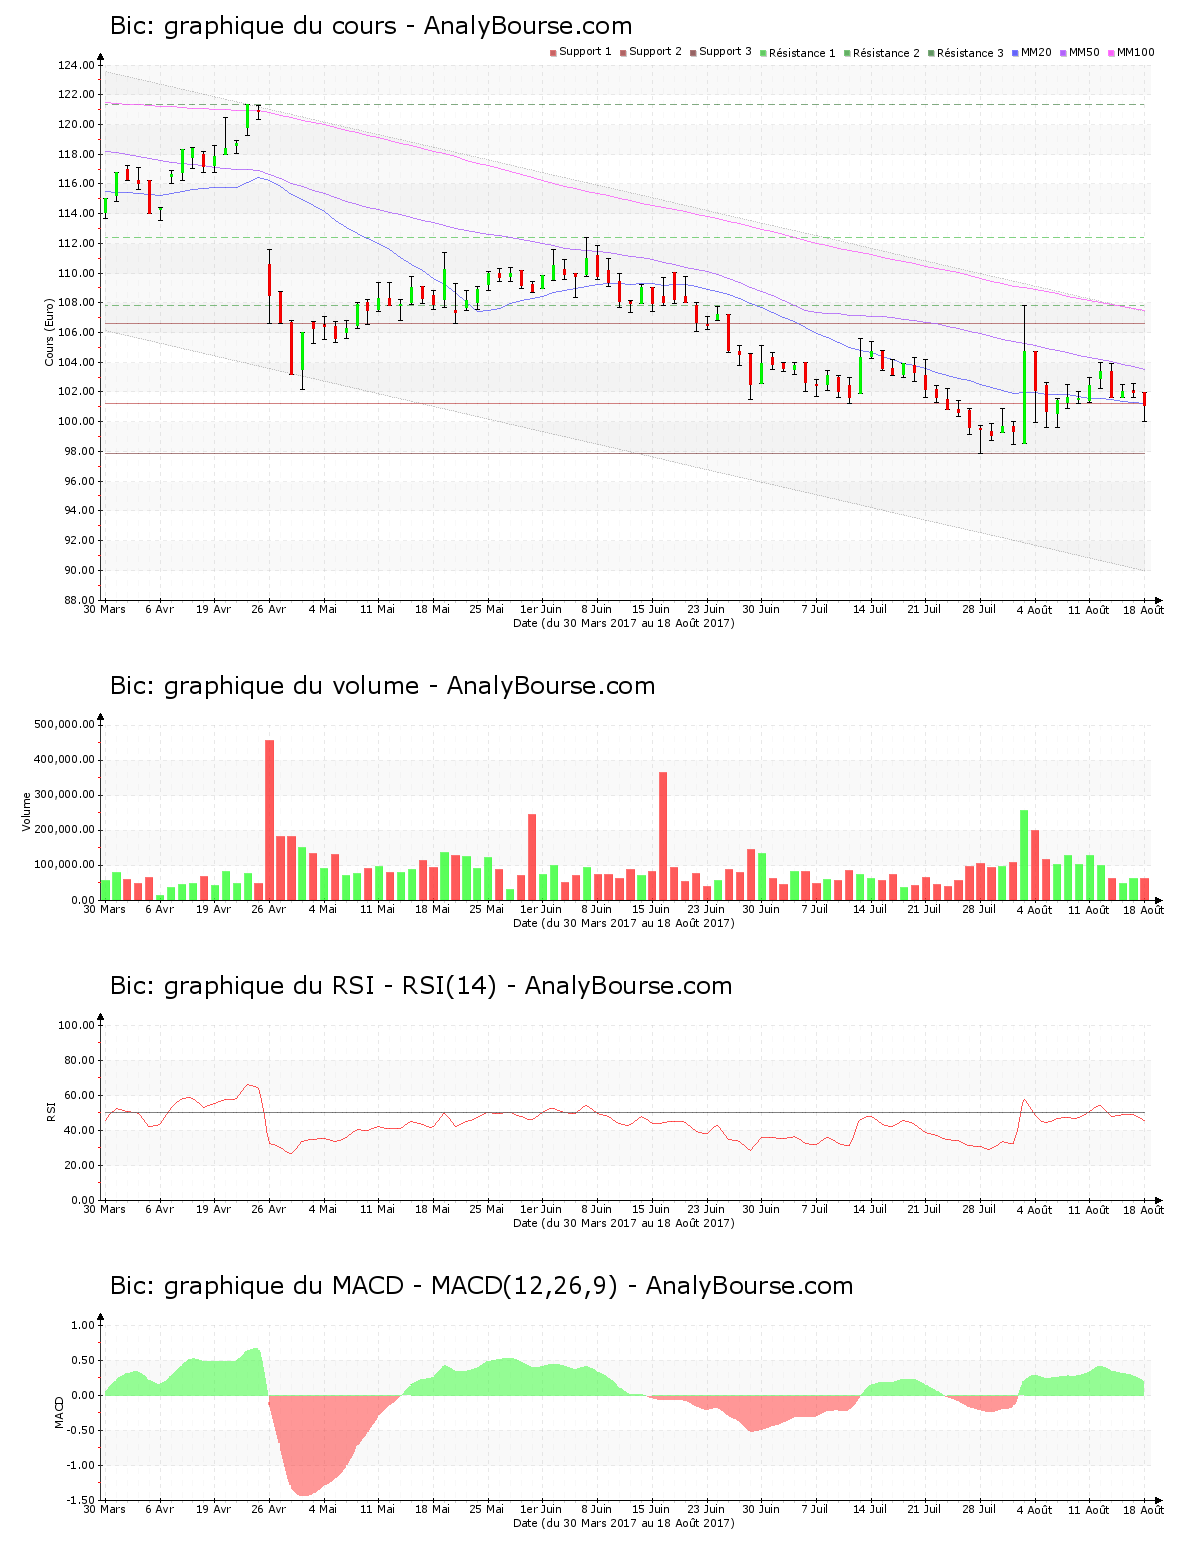The height and width of the screenshot is (1550, 1200).
Task: Click the 'Bic: graphique du RSI - RSI(14)' title
Action: pos(421,986)
